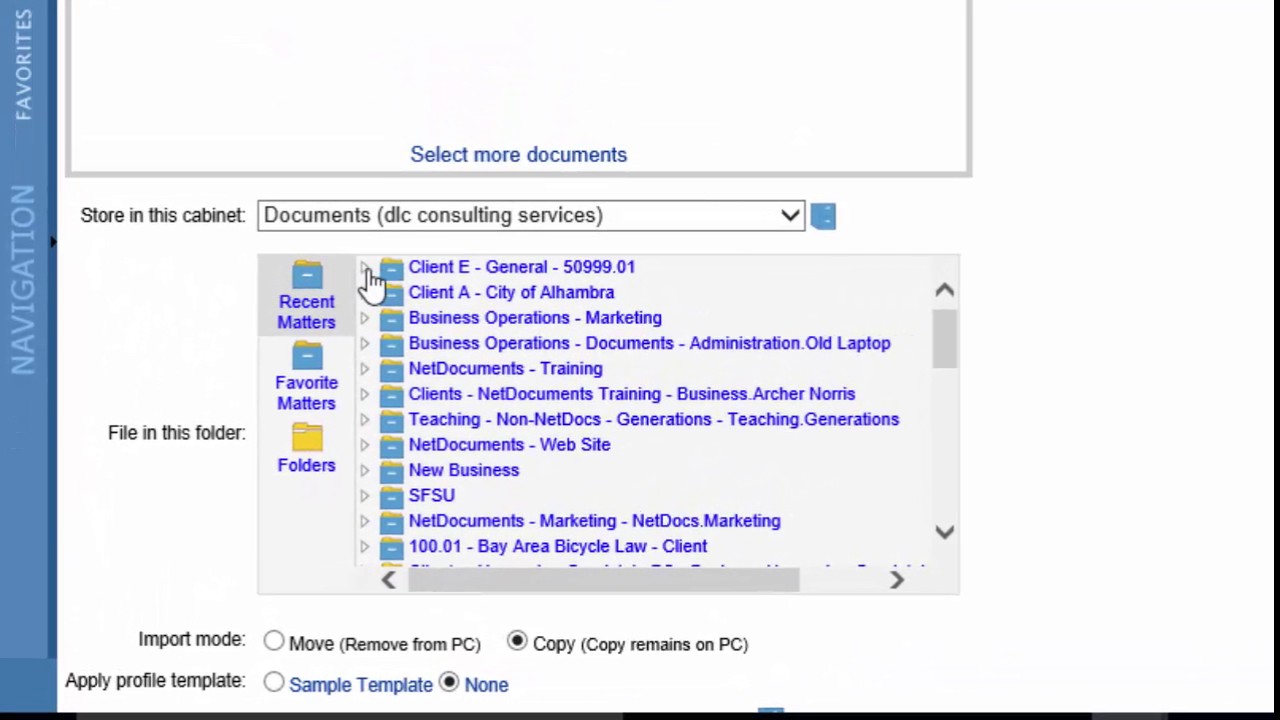
Task: Expand 100.01 - Bay Area Bicycle Law node
Action: [364, 547]
